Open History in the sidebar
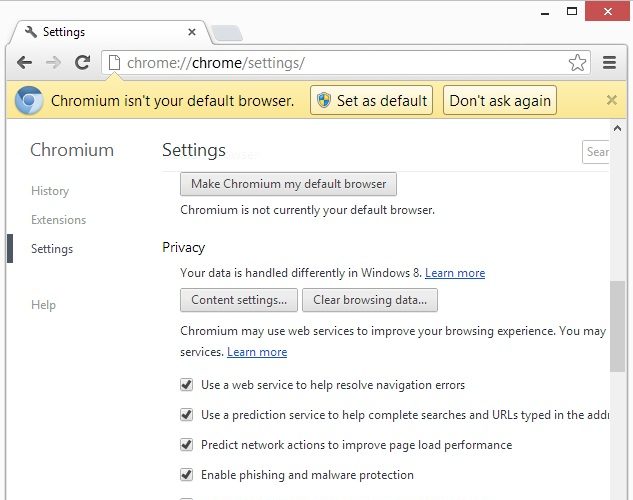This screenshot has height=500, width=633. point(50,191)
